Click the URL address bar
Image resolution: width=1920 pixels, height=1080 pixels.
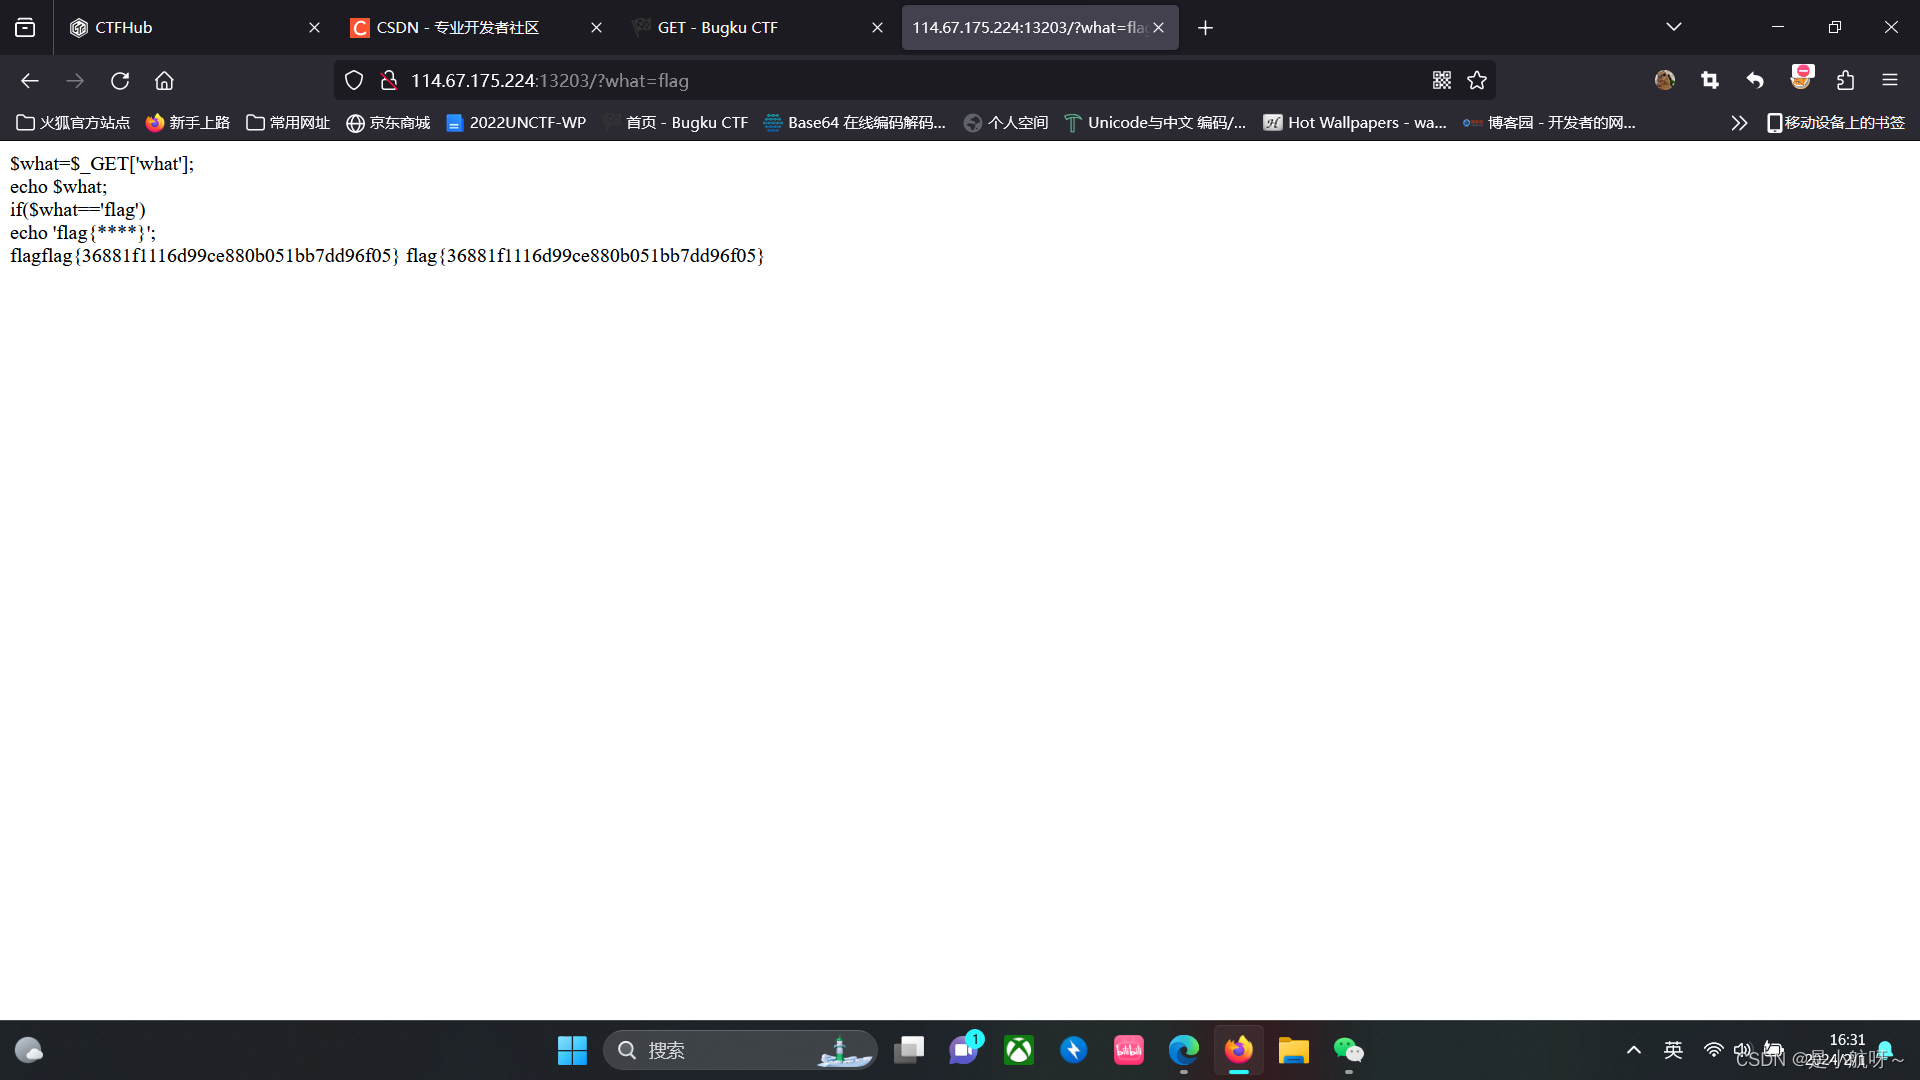click(x=900, y=81)
